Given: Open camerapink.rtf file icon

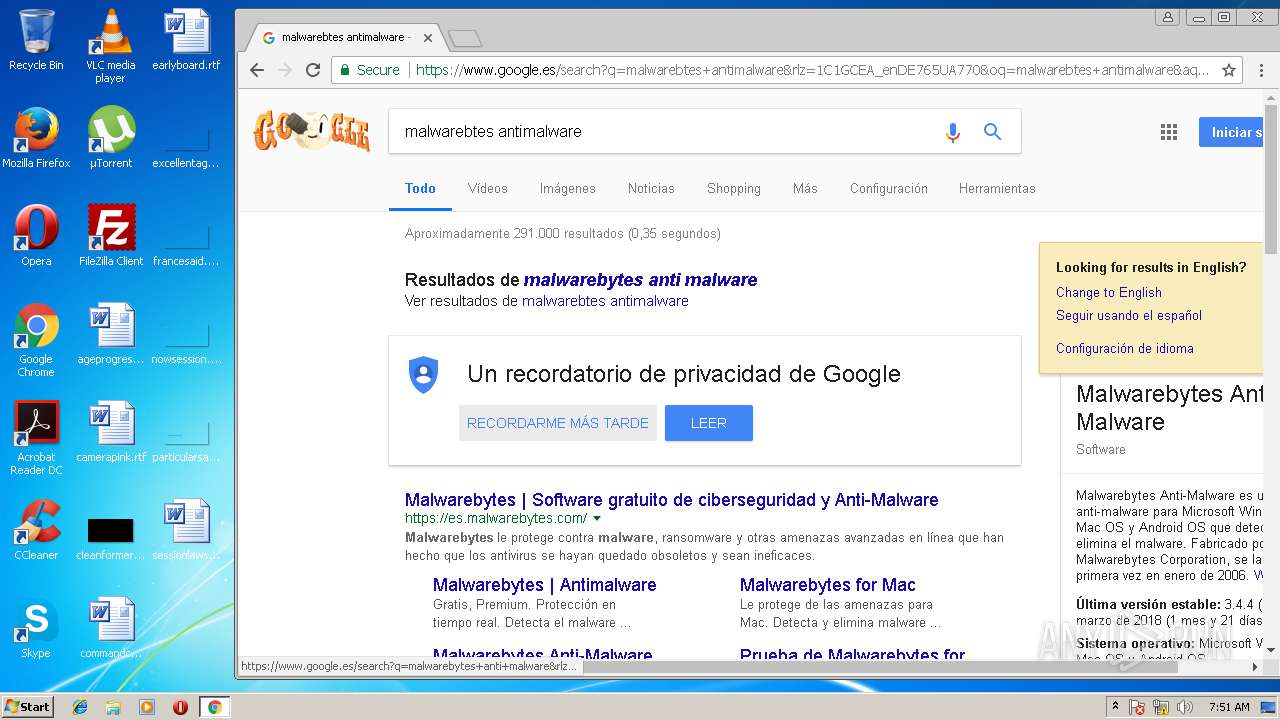Looking at the screenshot, I should 111,432.
